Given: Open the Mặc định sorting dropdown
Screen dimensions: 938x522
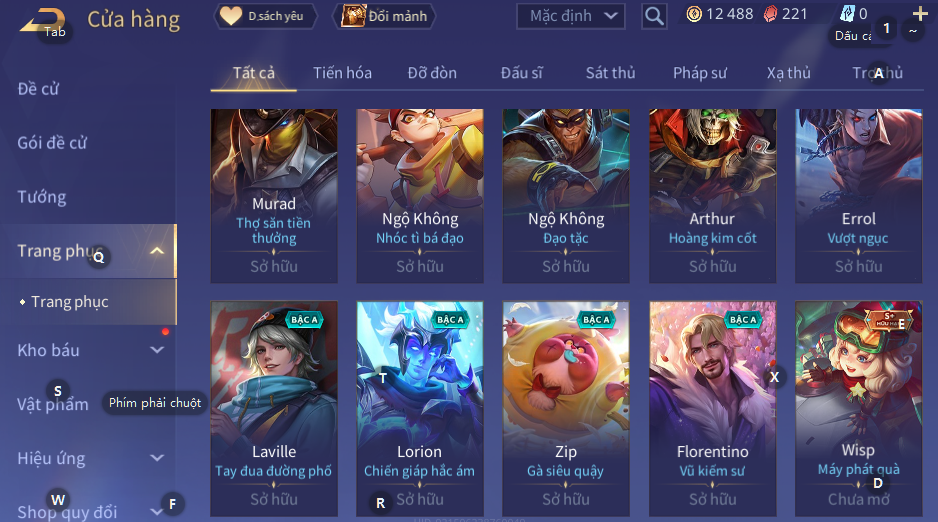Looking at the screenshot, I should 571,16.
